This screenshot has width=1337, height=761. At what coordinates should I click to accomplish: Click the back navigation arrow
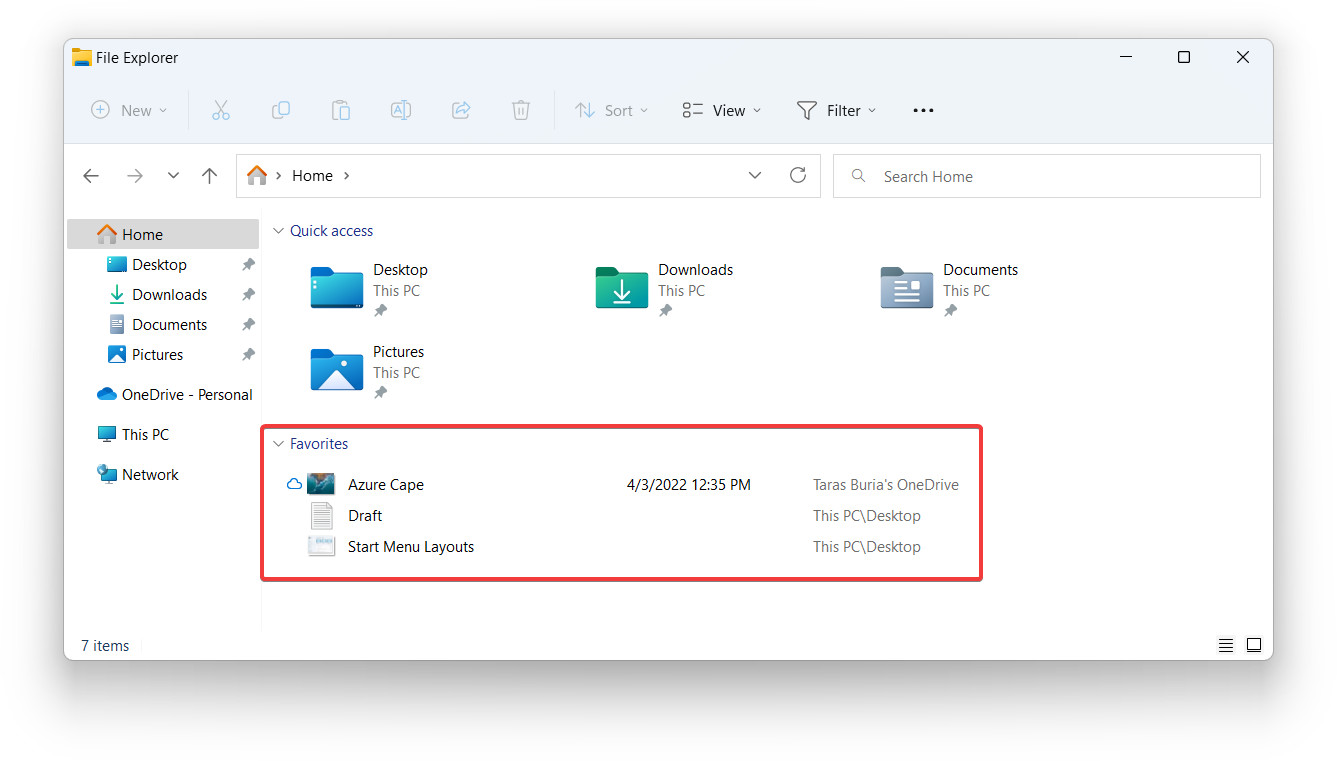point(91,175)
